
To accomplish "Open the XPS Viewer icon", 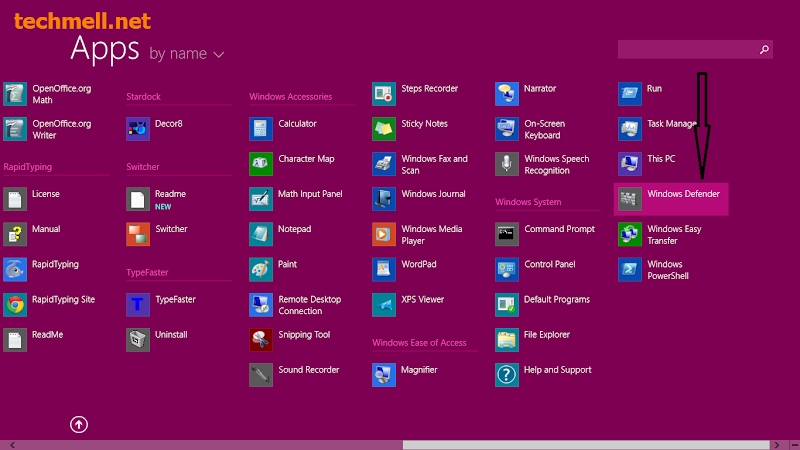I will [384, 305].
